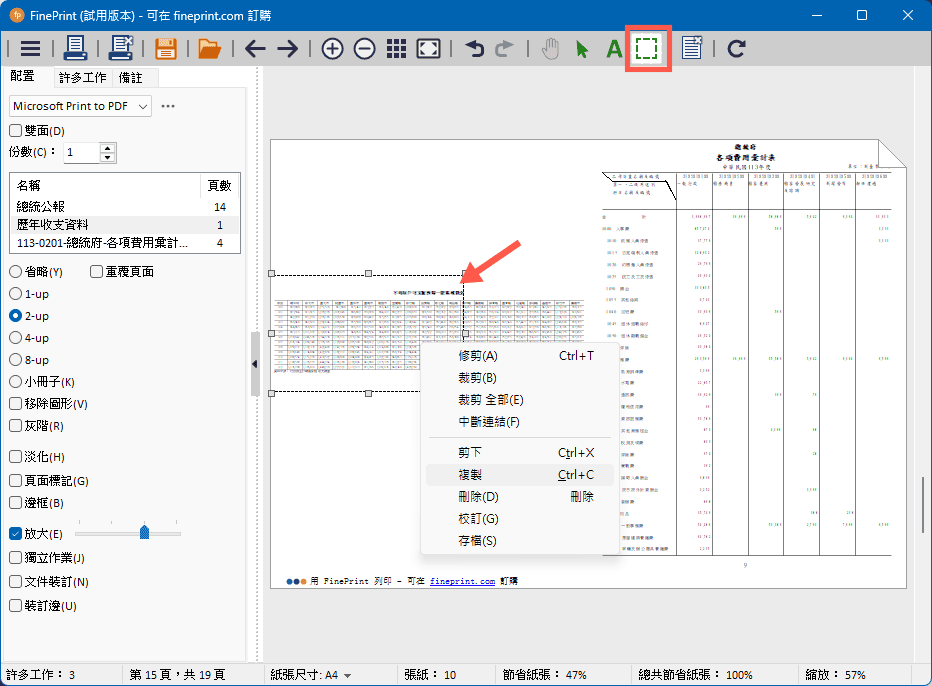932x686 pixels.
Task: Click the open folder icon
Action: [x=209, y=48]
